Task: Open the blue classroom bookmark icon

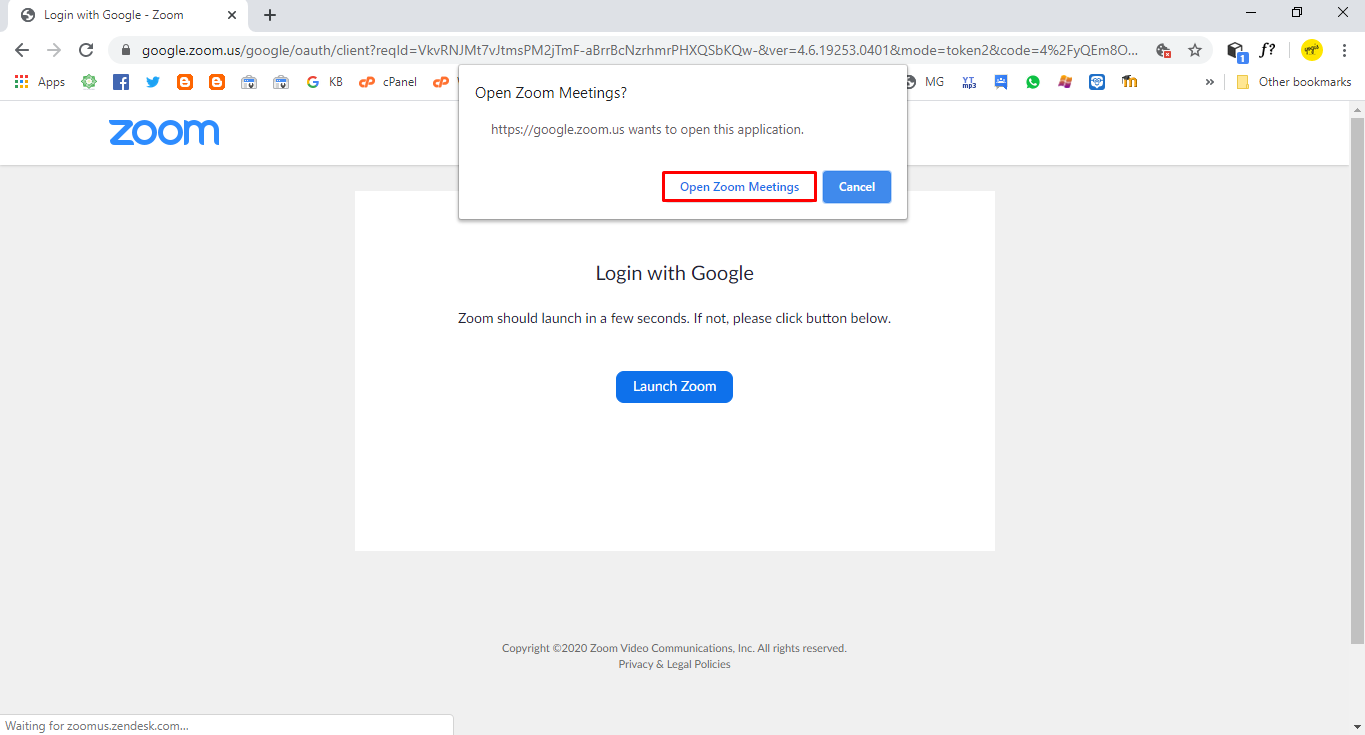Action: point(1001,82)
